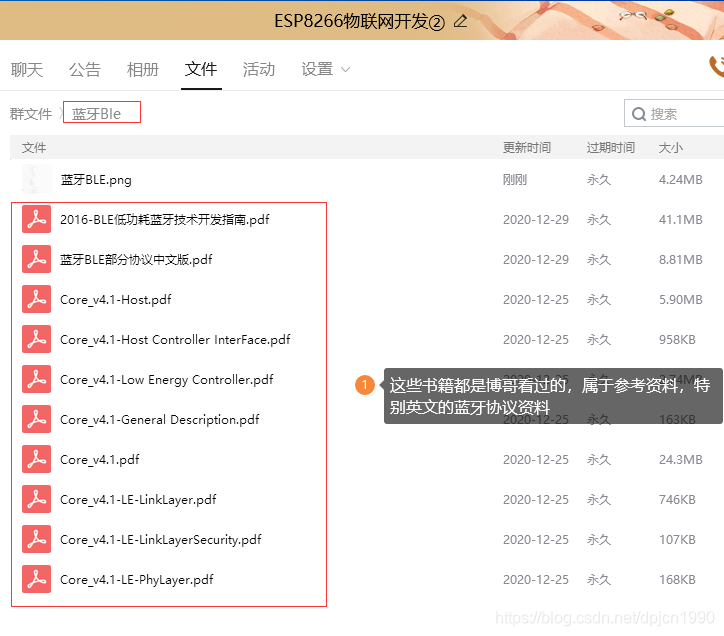Click the 24.3MB size value
Viewport: 724px width, 636px height.
pyautogui.click(x=681, y=460)
